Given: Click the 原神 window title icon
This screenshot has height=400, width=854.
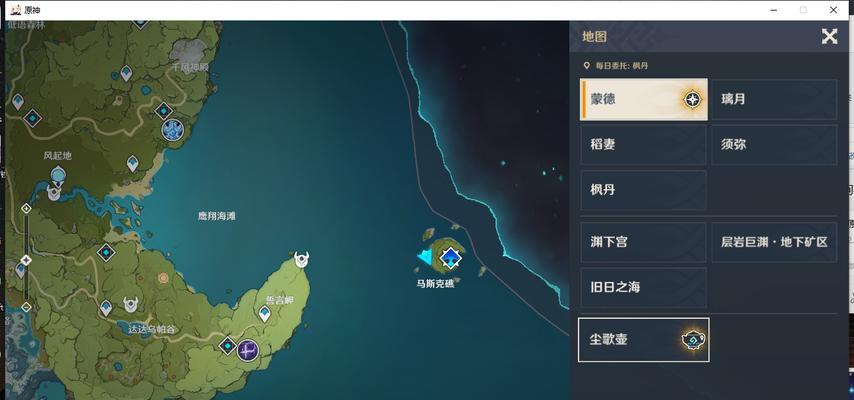Looking at the screenshot, I should 16,10.
